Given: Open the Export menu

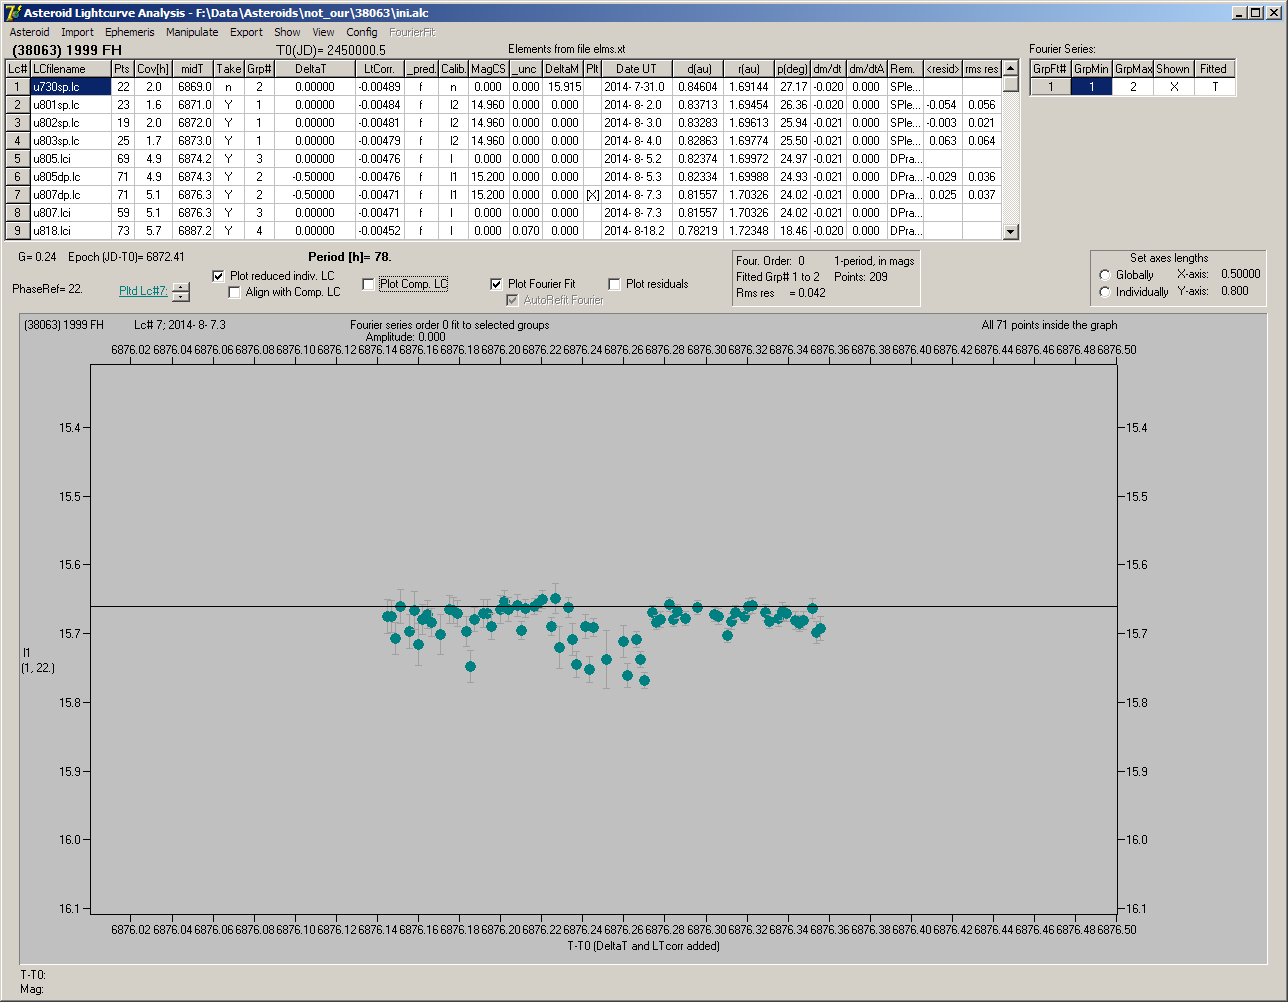Looking at the screenshot, I should click(246, 32).
